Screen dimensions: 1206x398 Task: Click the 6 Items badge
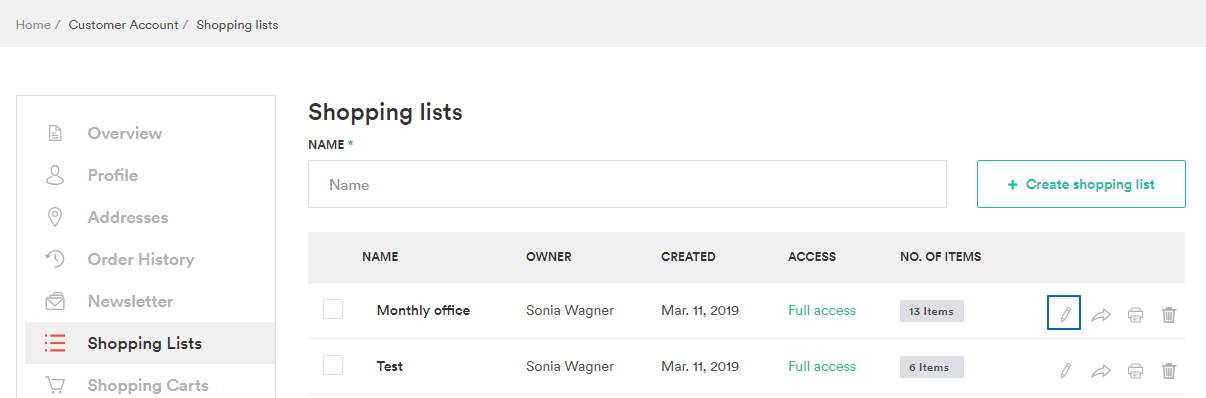point(932,367)
